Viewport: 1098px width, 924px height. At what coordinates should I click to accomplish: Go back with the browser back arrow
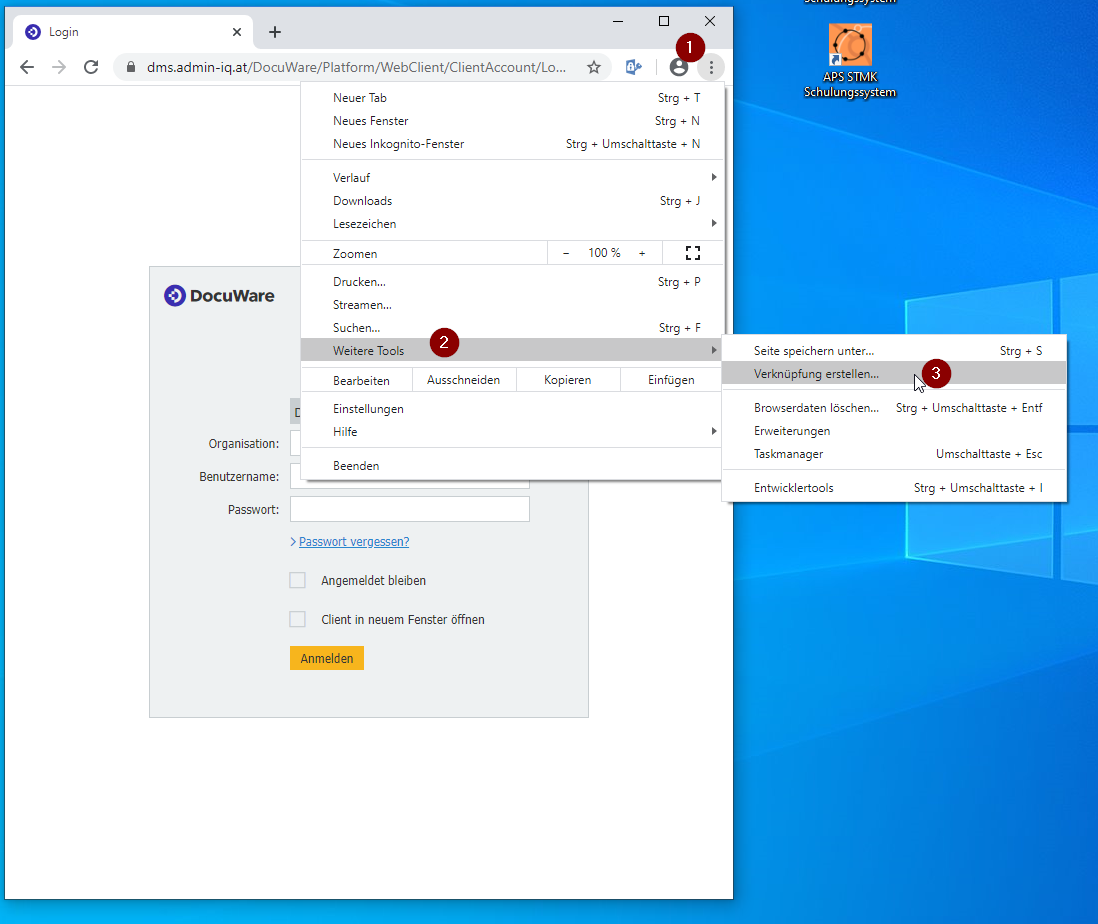[27, 67]
